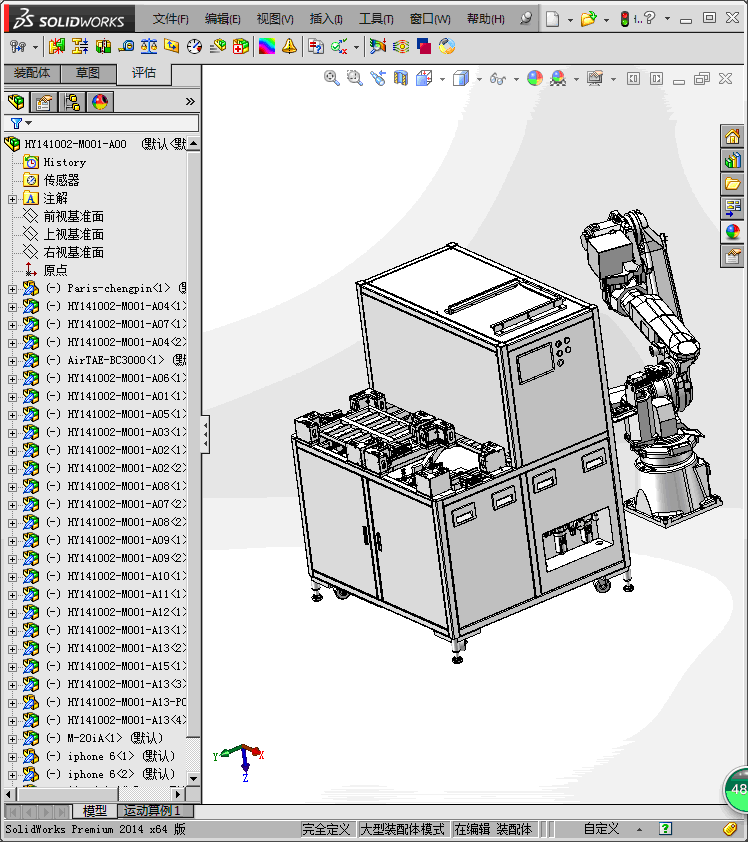Click the traffic light Rebuild icon
The width and height of the screenshot is (748, 842).
tap(626, 19)
